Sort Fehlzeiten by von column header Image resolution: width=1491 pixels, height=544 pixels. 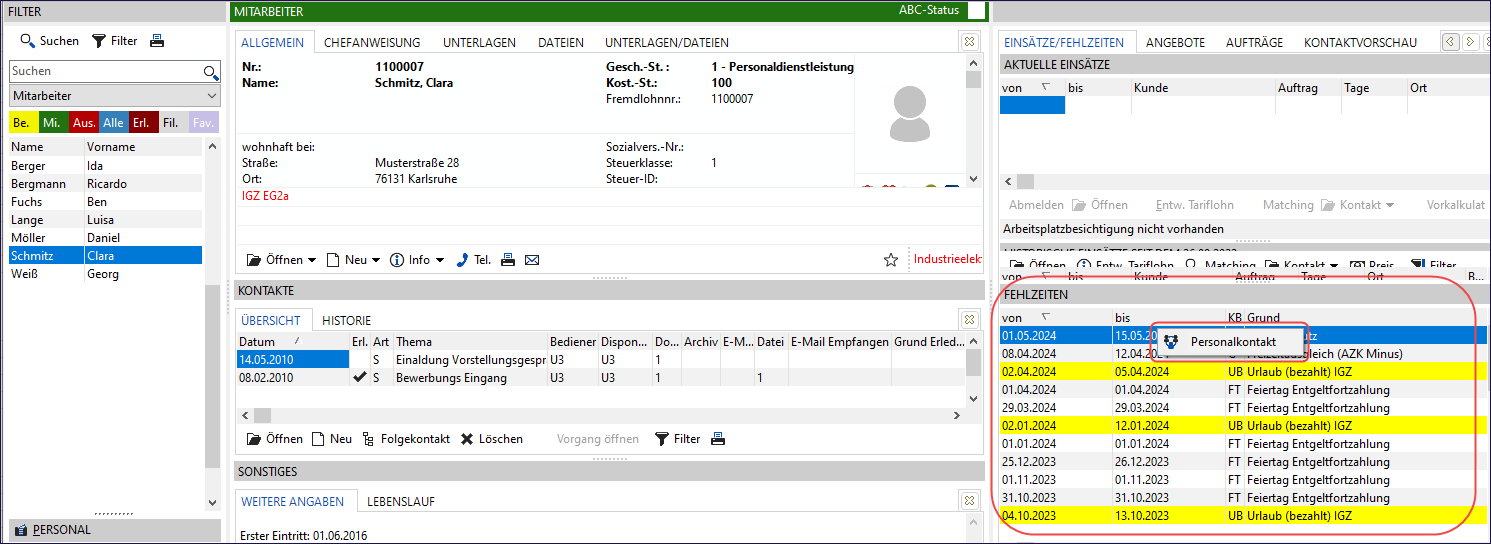(1056, 318)
